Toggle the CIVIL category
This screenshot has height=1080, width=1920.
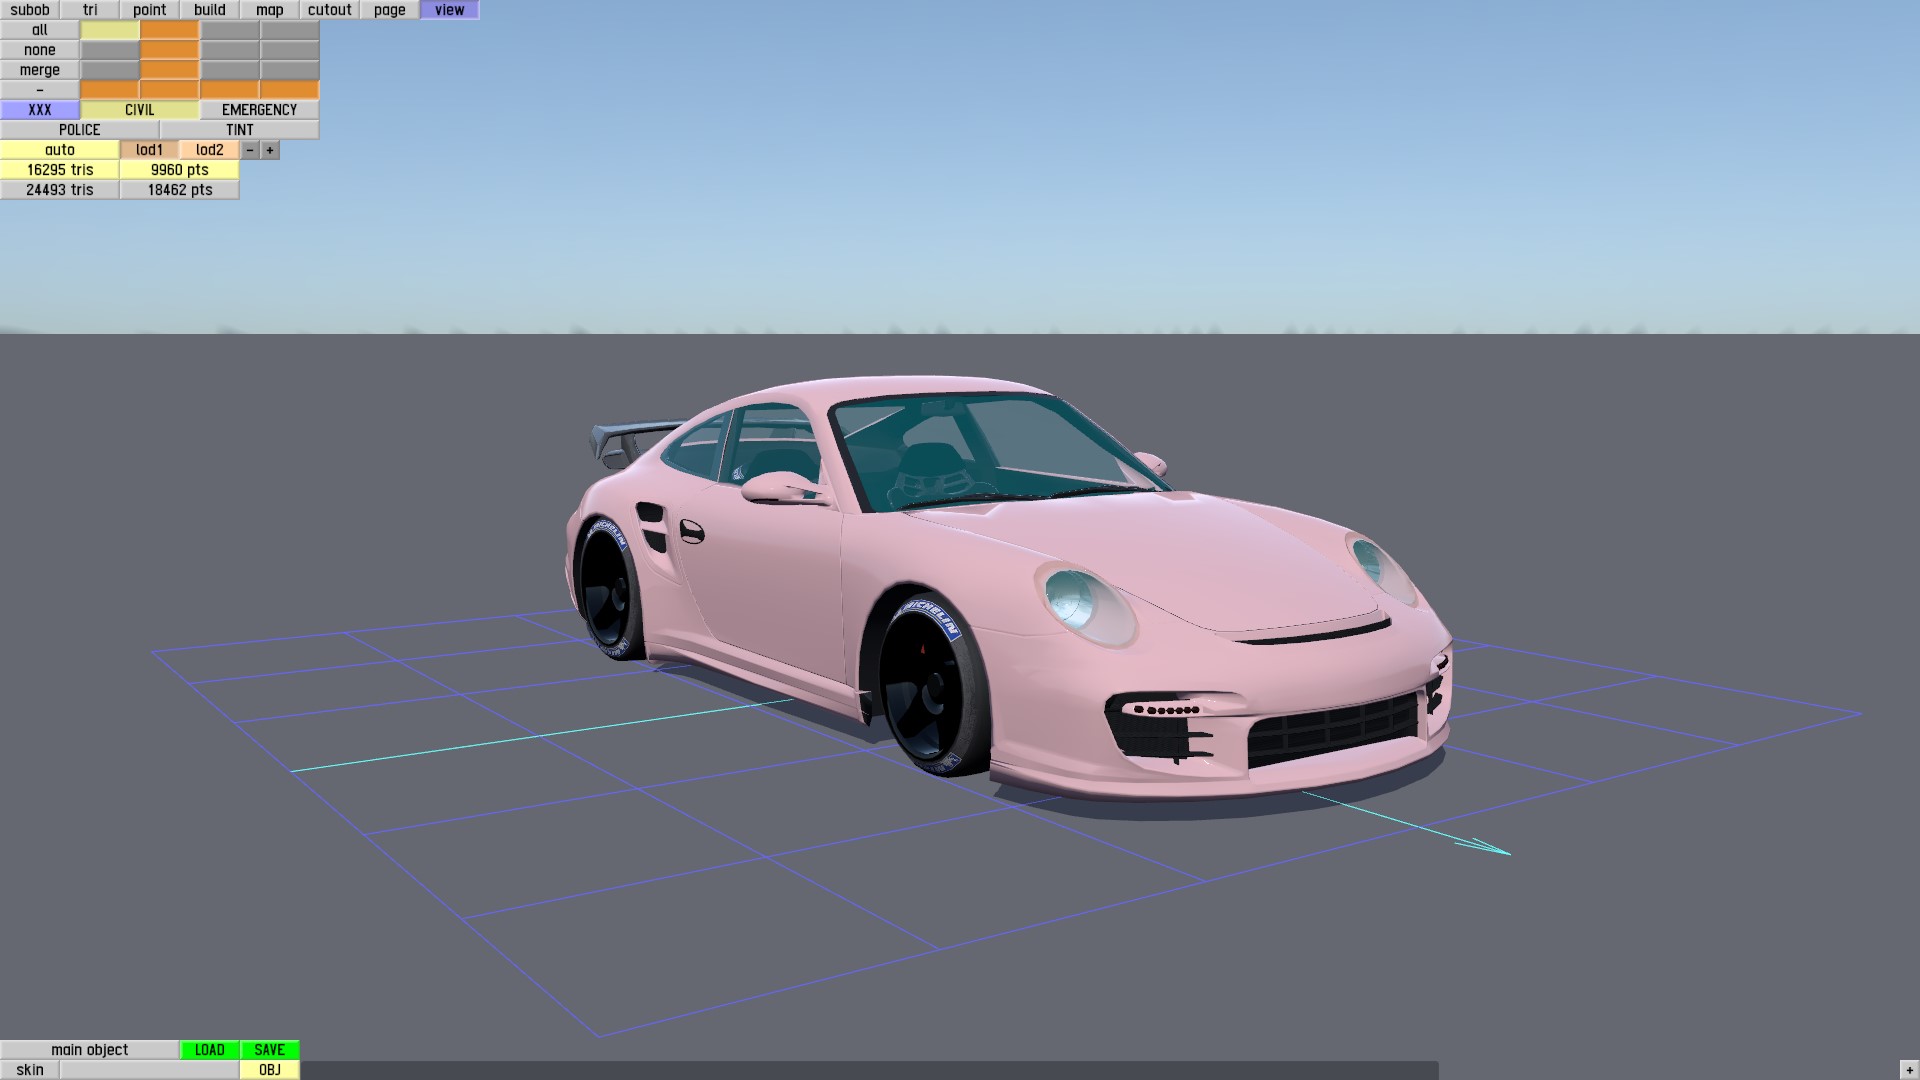click(x=139, y=110)
